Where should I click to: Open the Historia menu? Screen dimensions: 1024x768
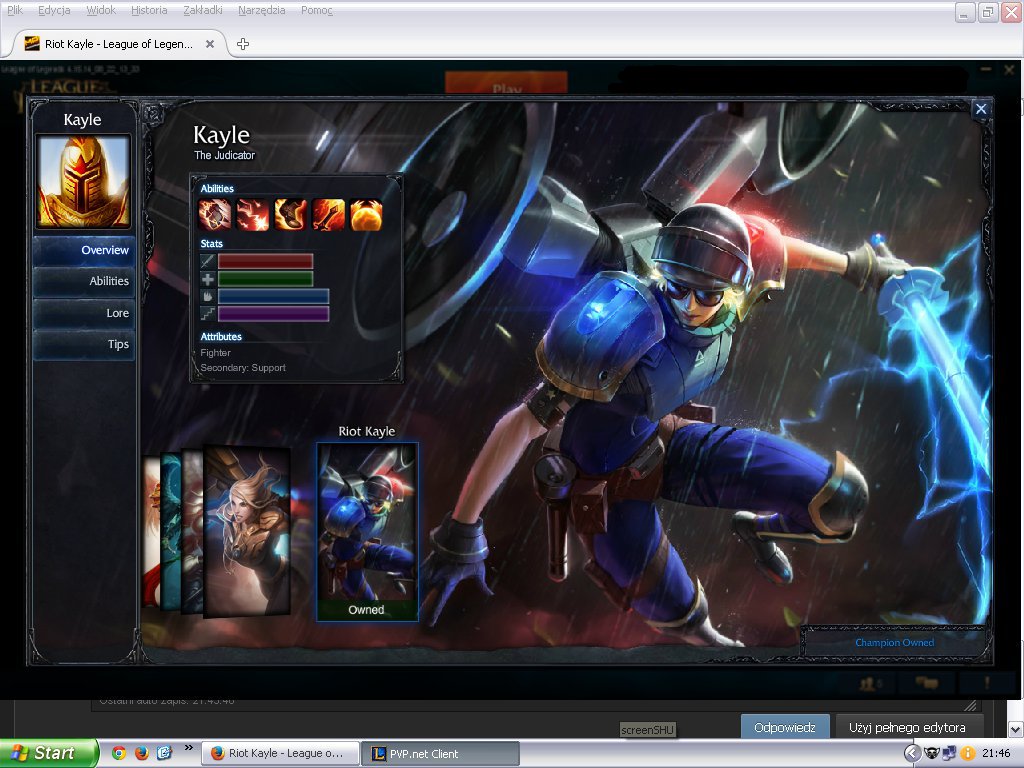(x=149, y=10)
